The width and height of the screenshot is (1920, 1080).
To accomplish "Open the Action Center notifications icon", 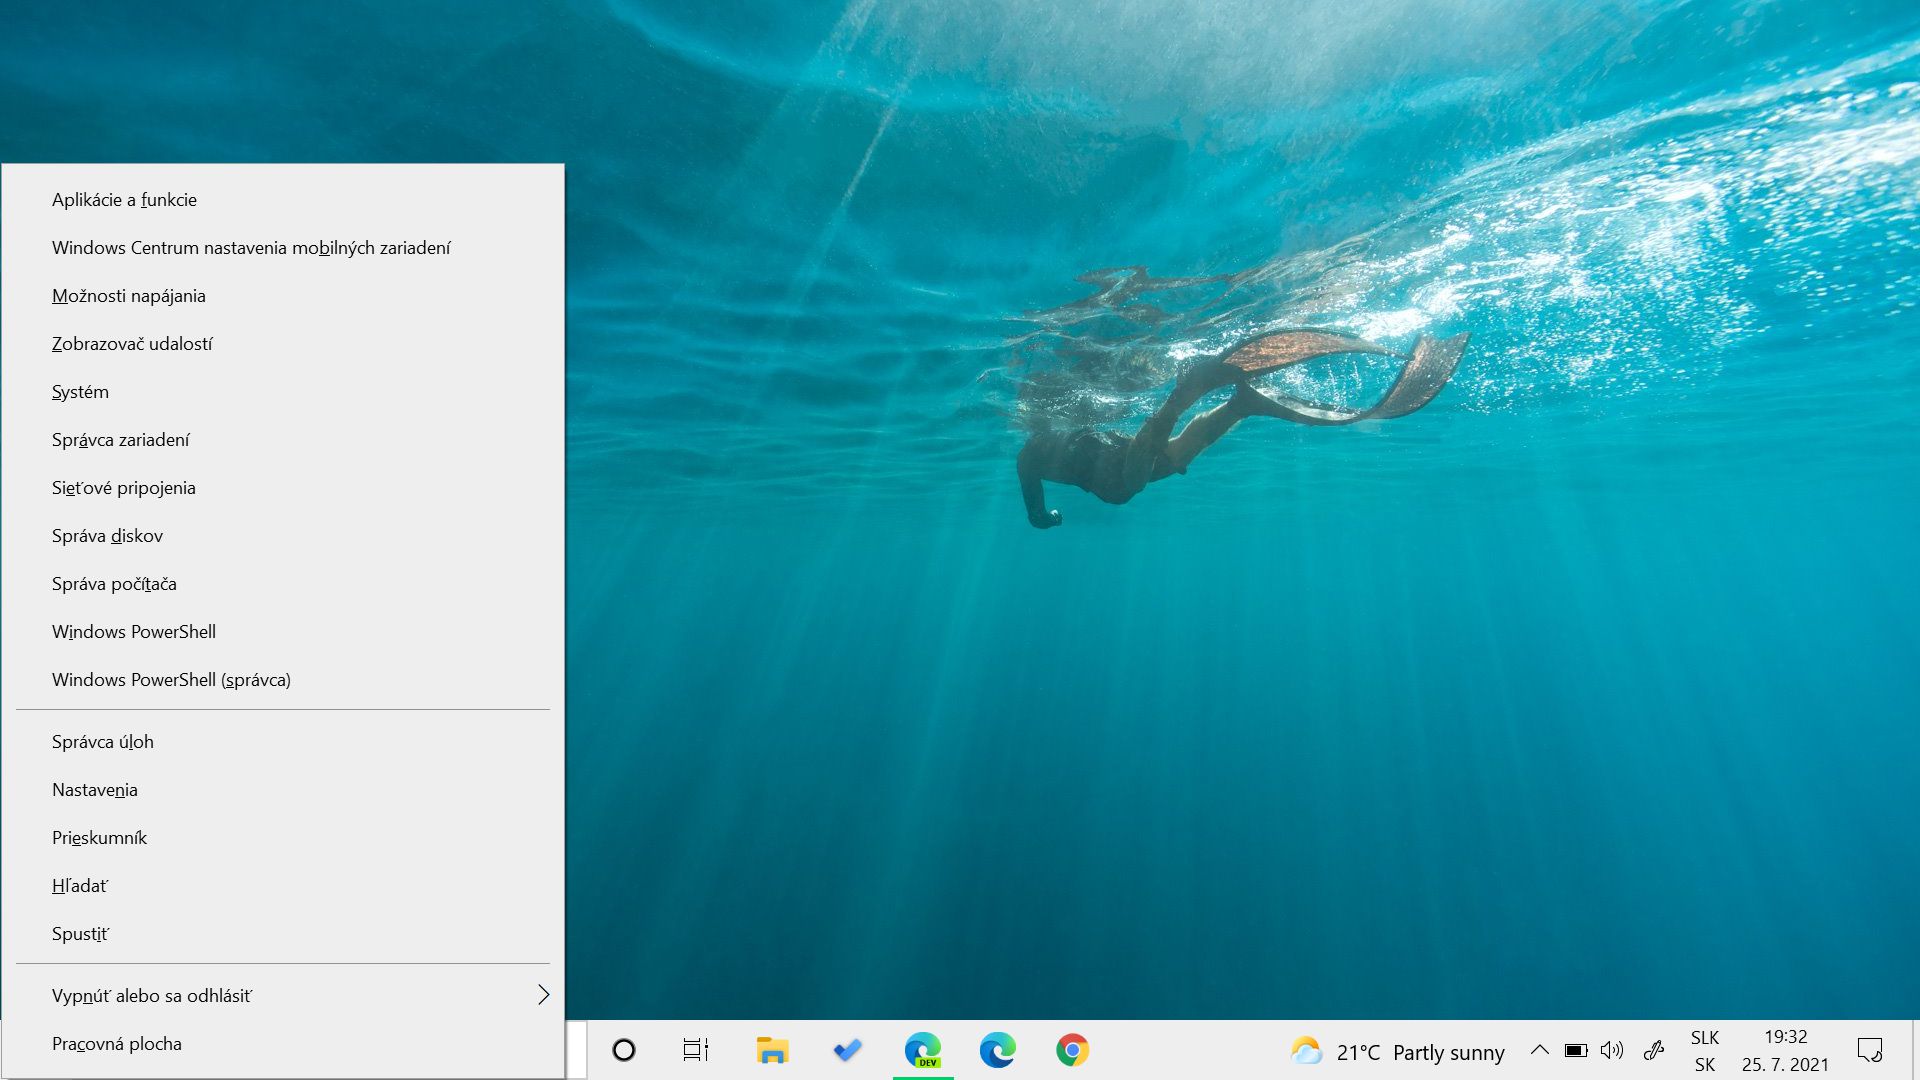I will pyautogui.click(x=1870, y=1050).
